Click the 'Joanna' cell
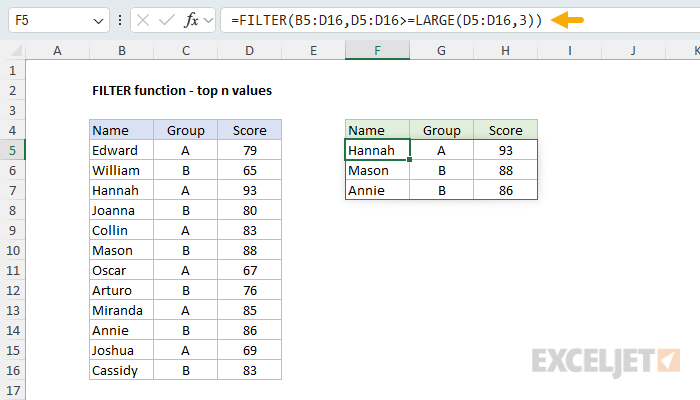Image resolution: width=700 pixels, height=400 pixels. click(x=121, y=210)
